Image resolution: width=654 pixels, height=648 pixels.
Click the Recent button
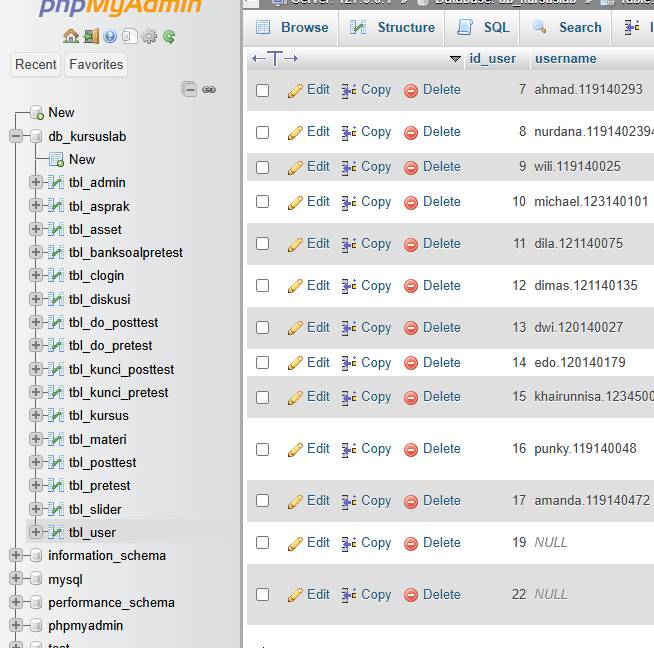36,65
